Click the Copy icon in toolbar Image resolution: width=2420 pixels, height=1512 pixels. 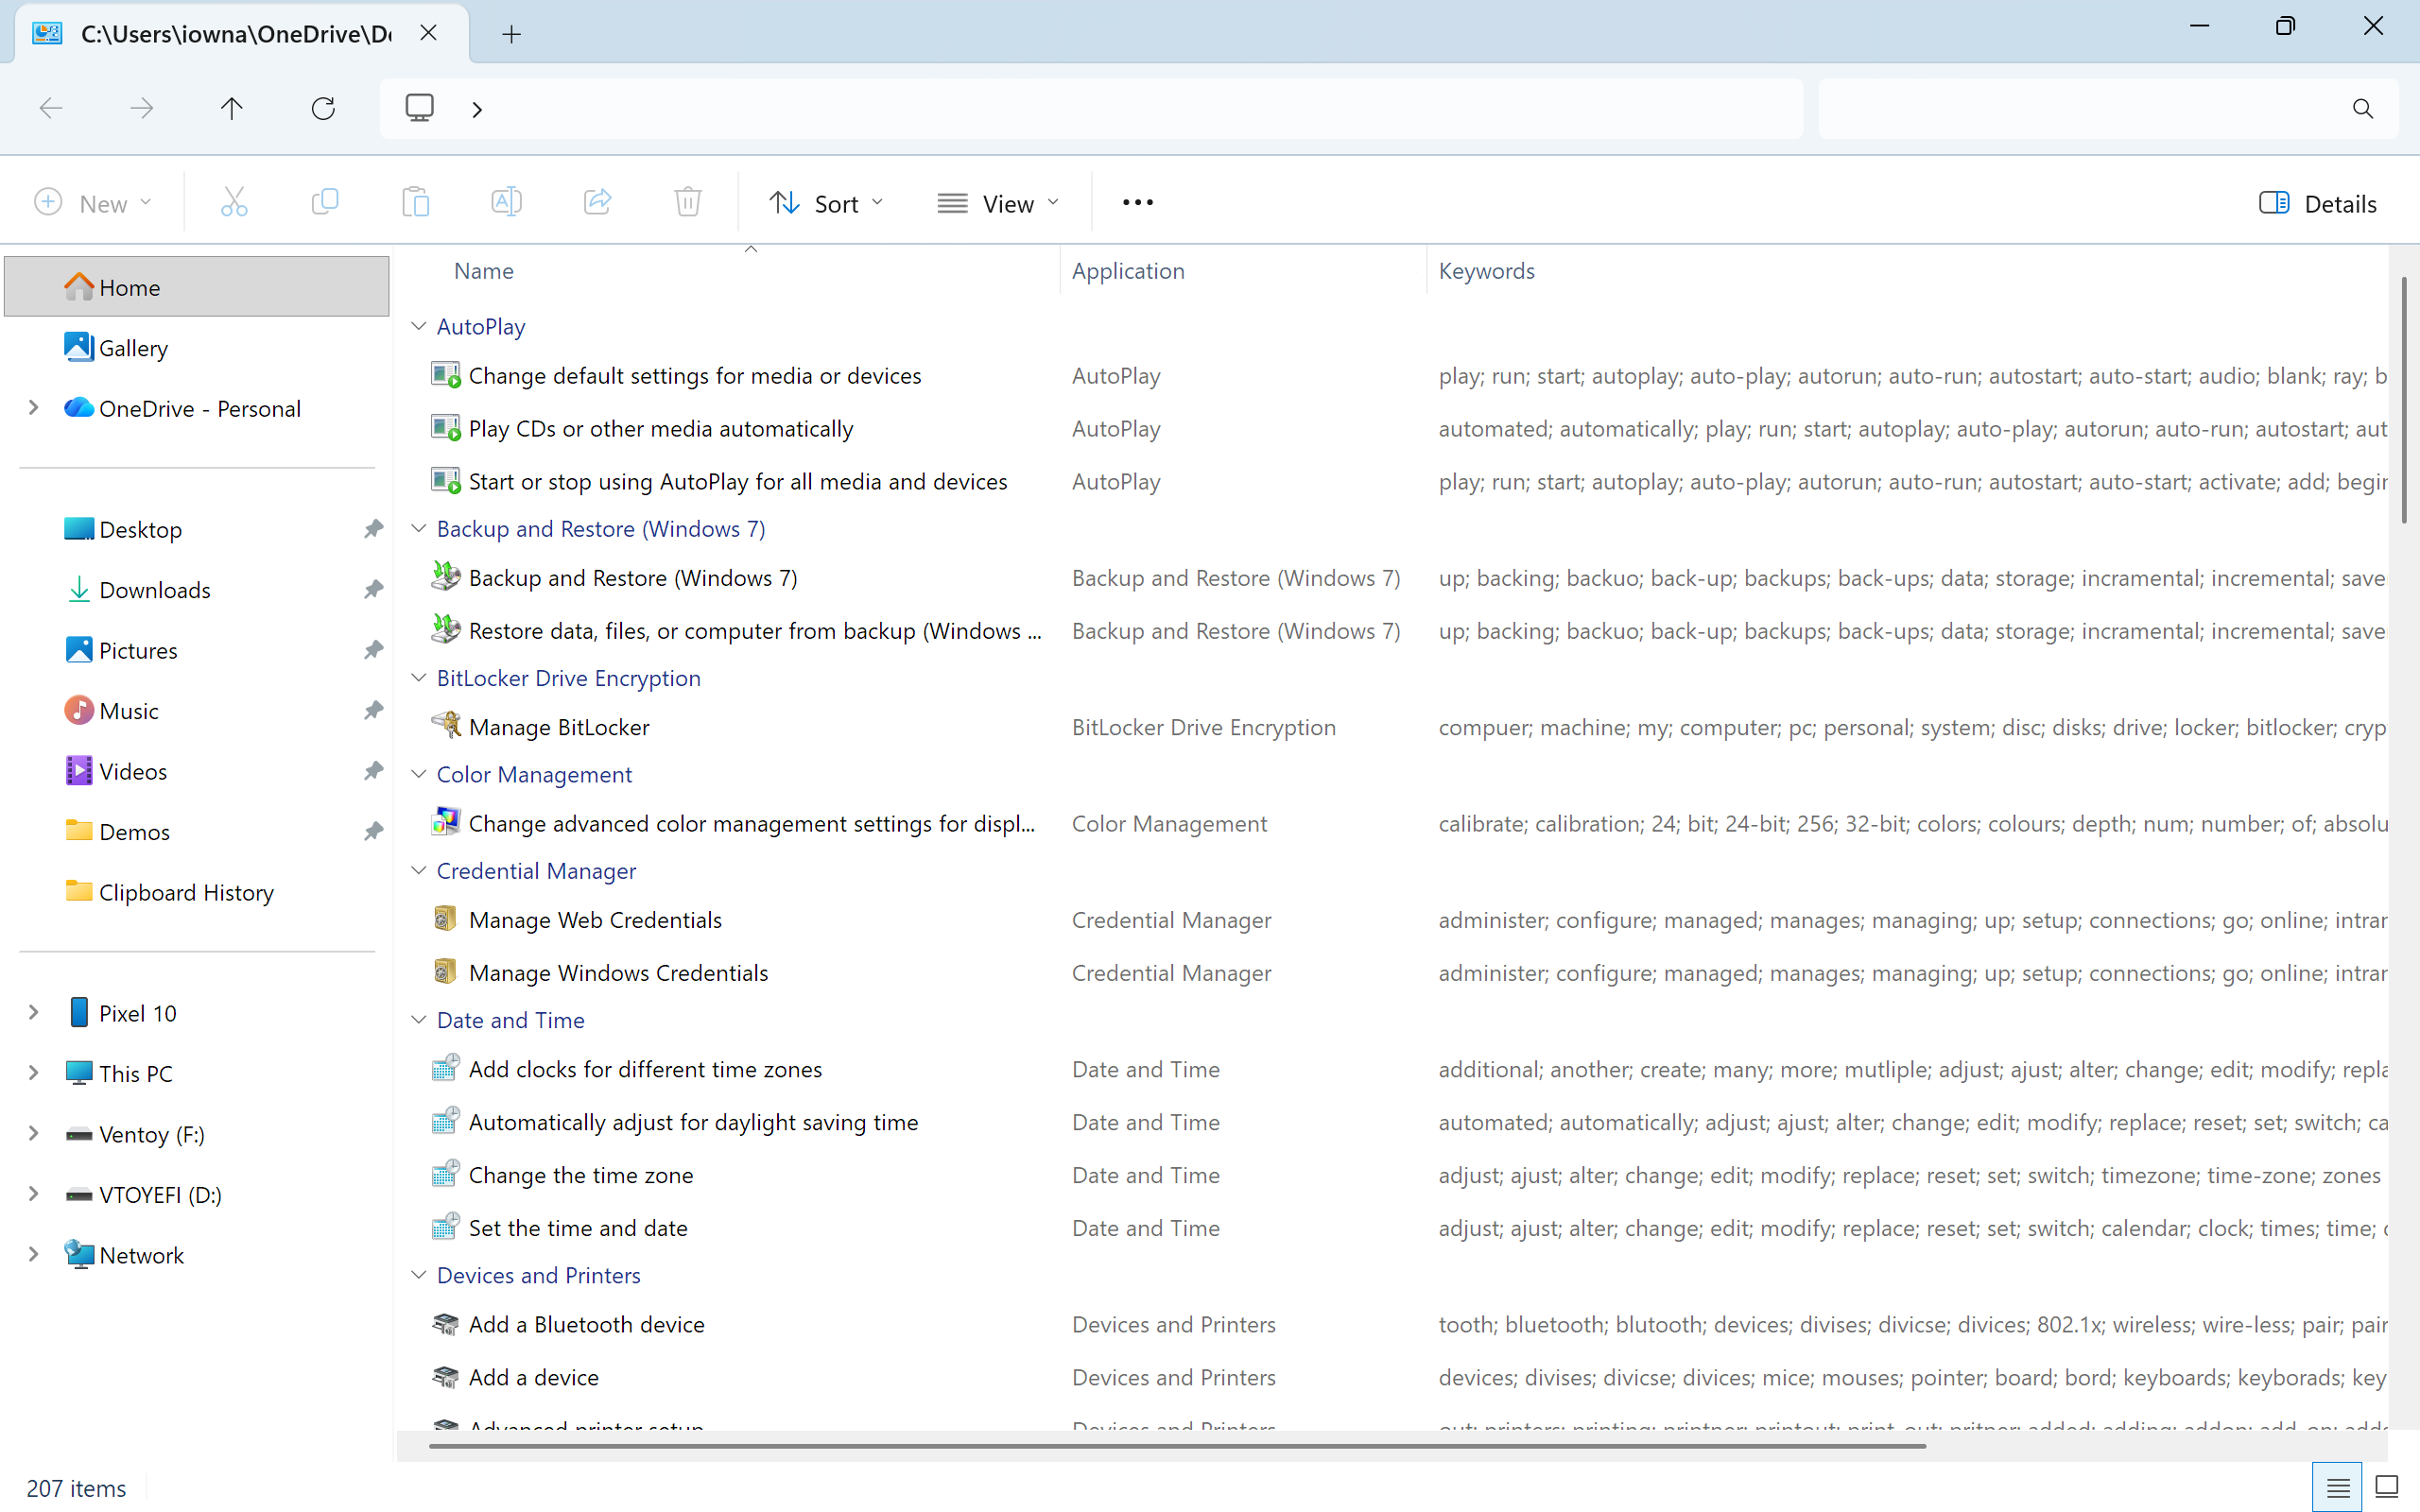click(325, 203)
